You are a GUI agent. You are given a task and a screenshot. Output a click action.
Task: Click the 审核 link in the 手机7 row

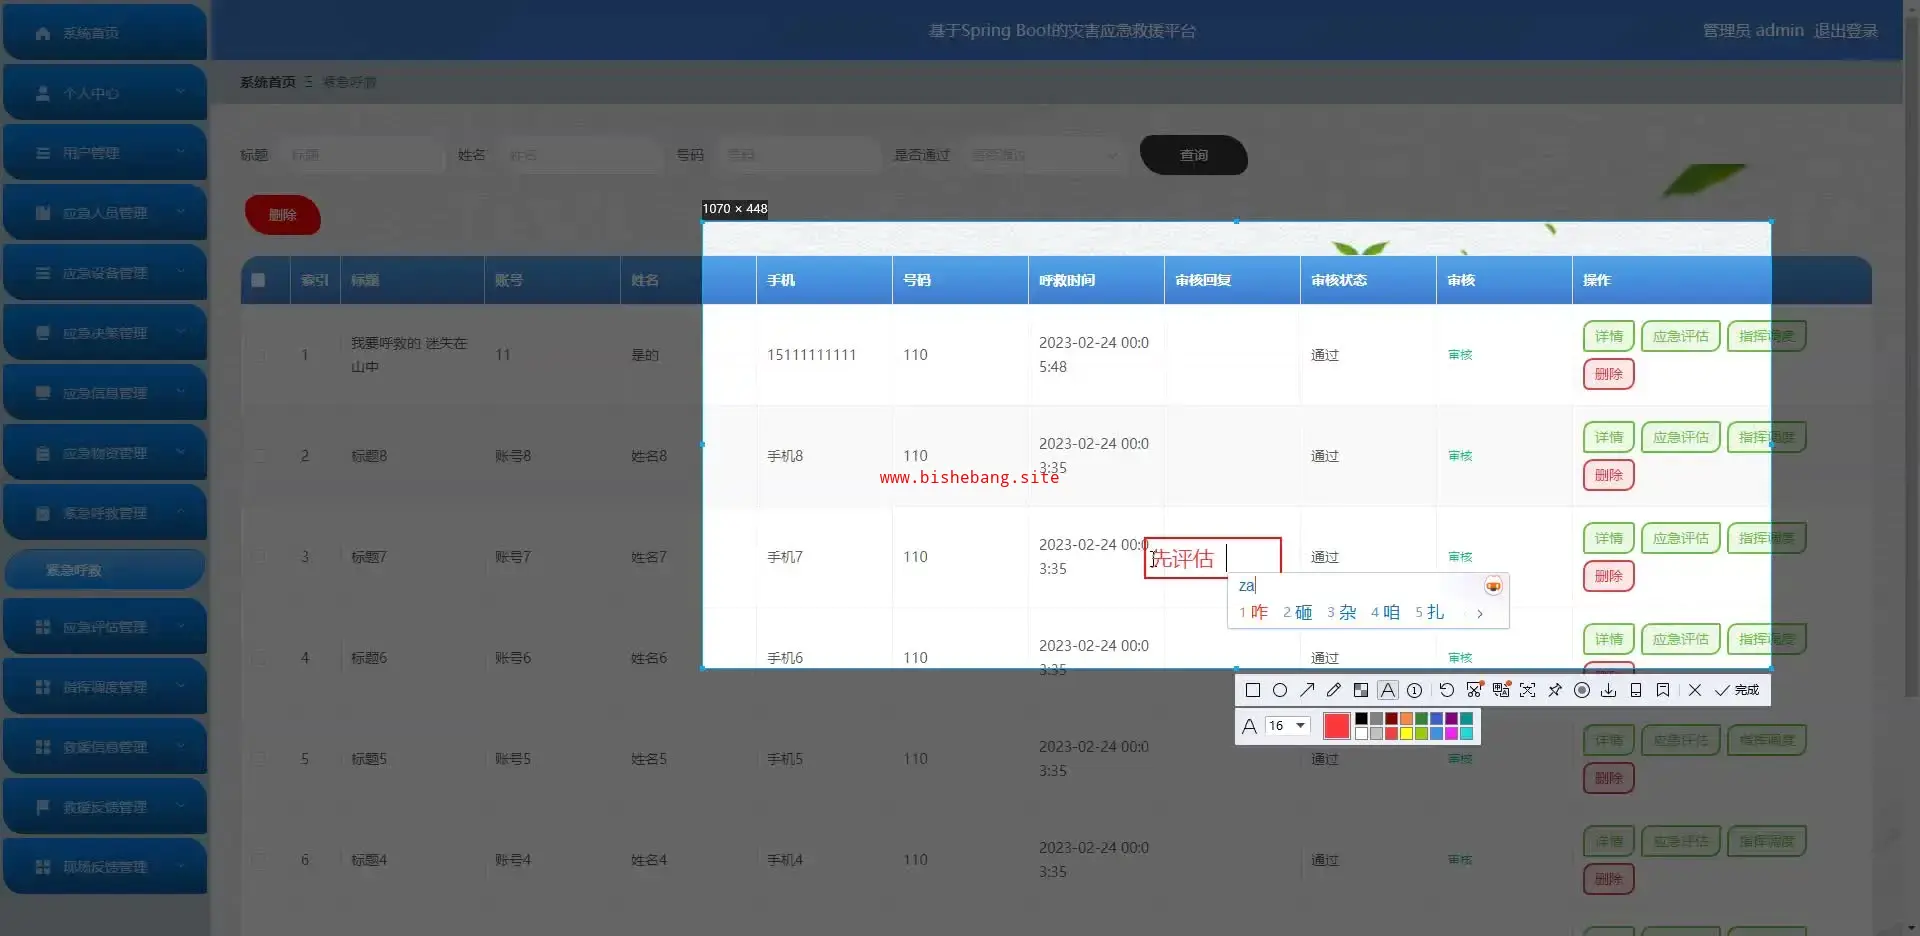pos(1460,557)
